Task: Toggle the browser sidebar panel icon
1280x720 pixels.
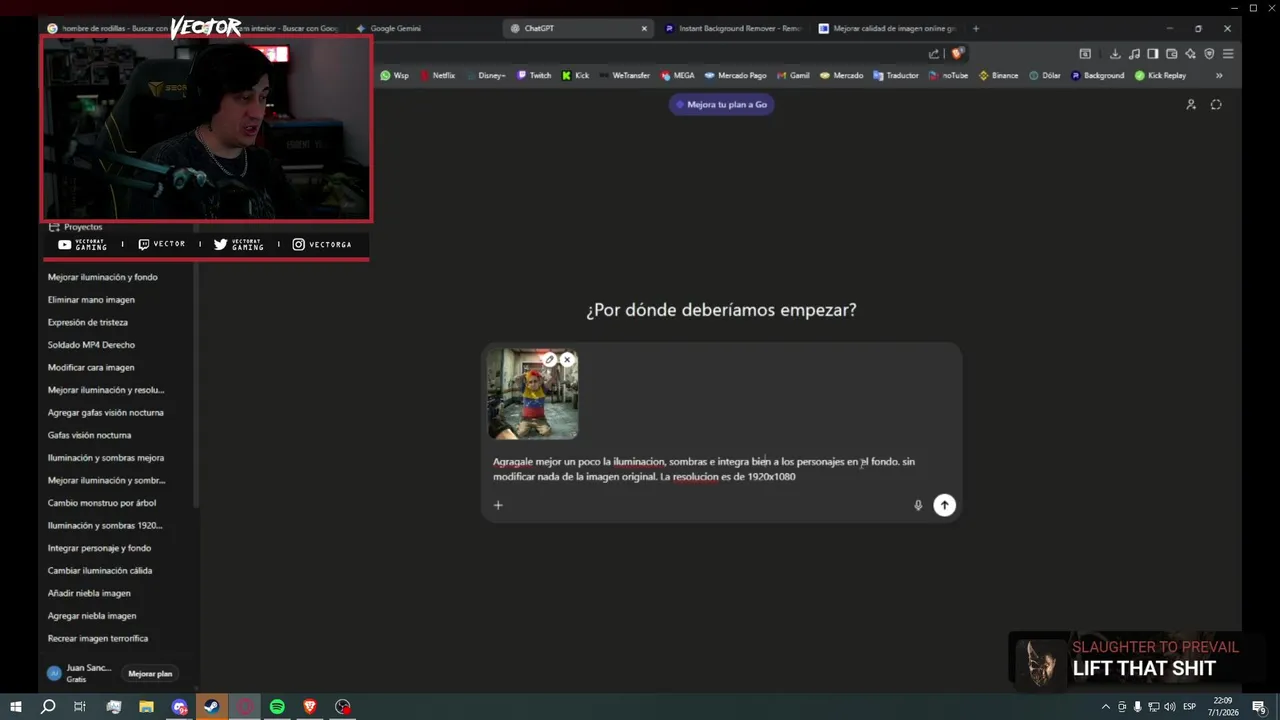Action: pyautogui.click(x=1152, y=54)
